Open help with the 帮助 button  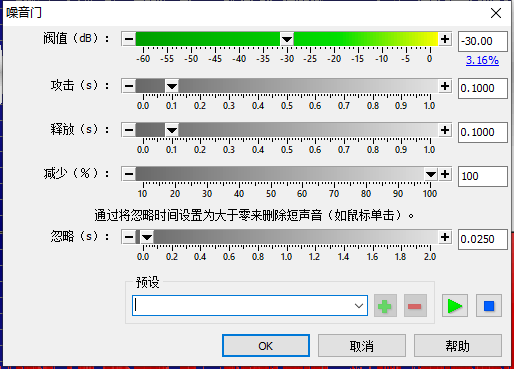[x=458, y=346]
